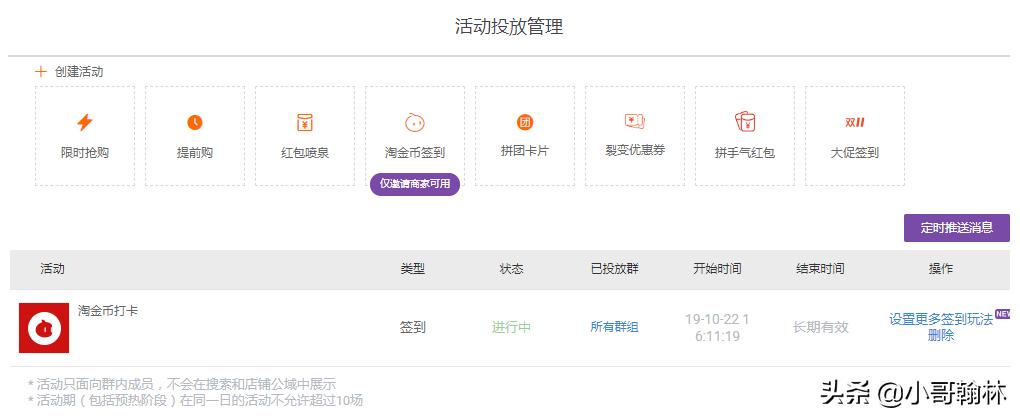1020x419 pixels.
Task: Select the 淘金币签到 coin face icon
Action: coord(414,122)
